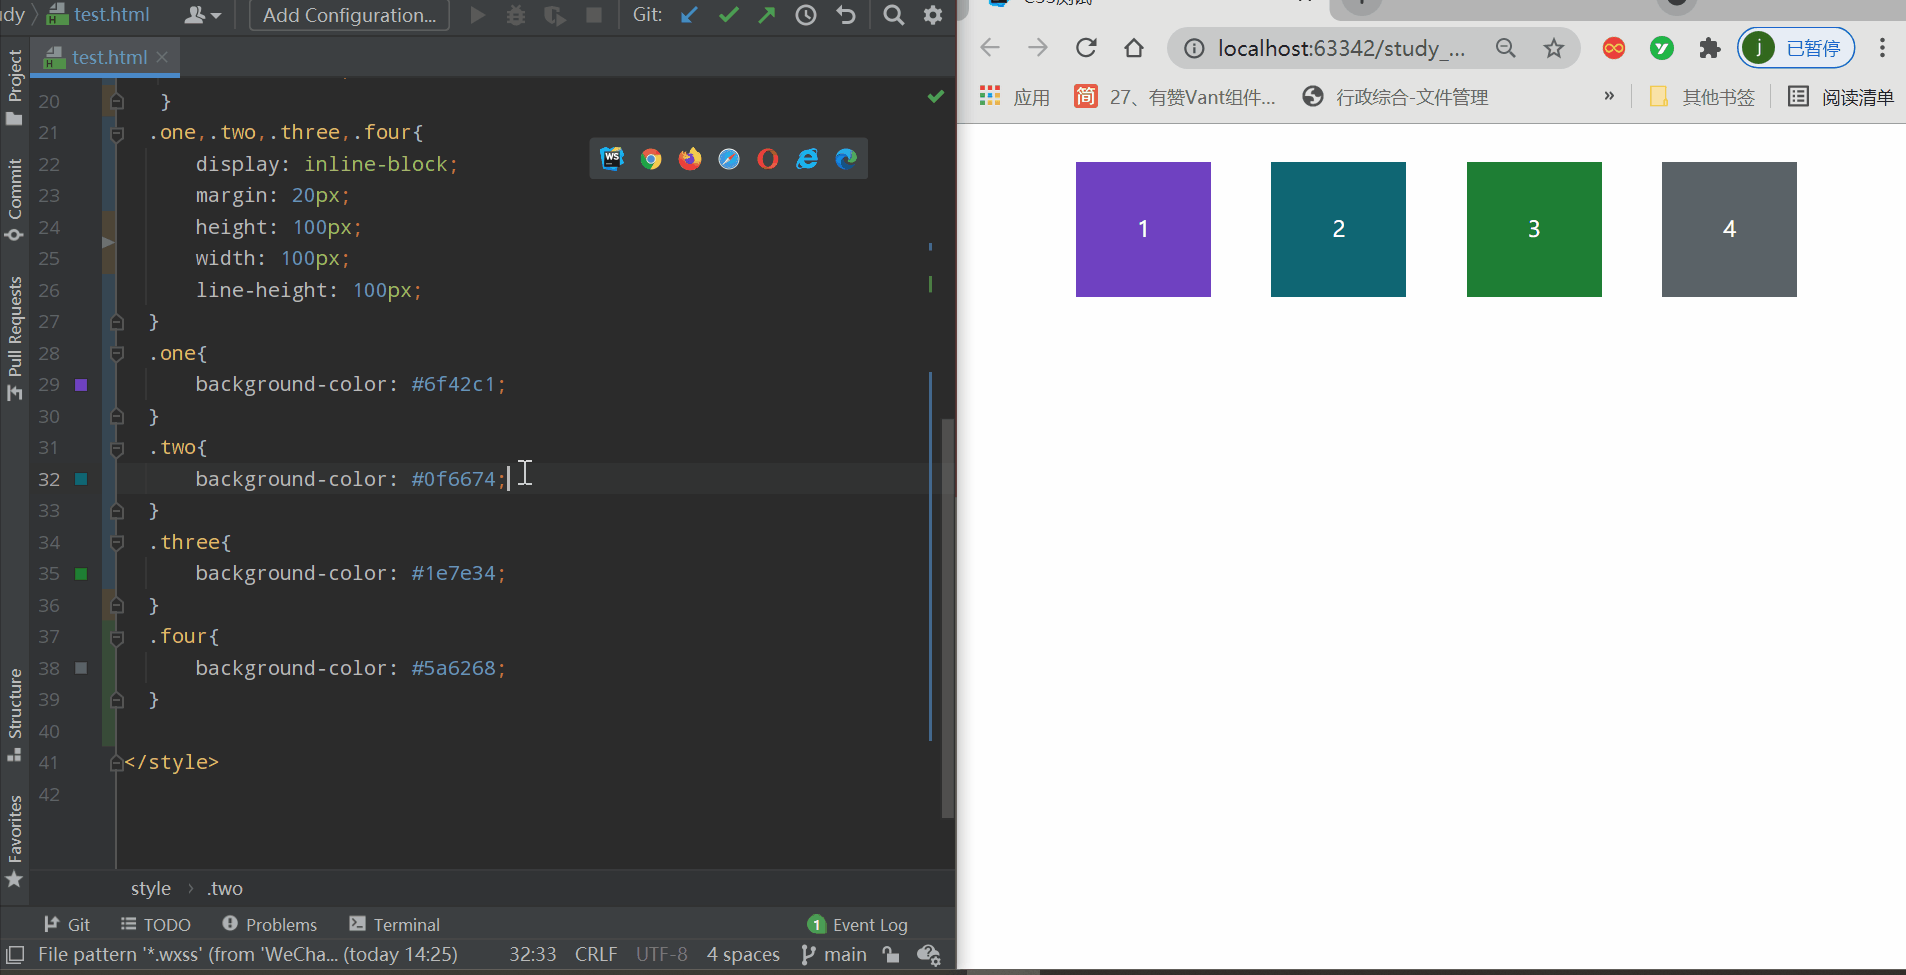This screenshot has width=1906, height=975.
Task: Collapse the .three CSS rule fold
Action: point(117,543)
